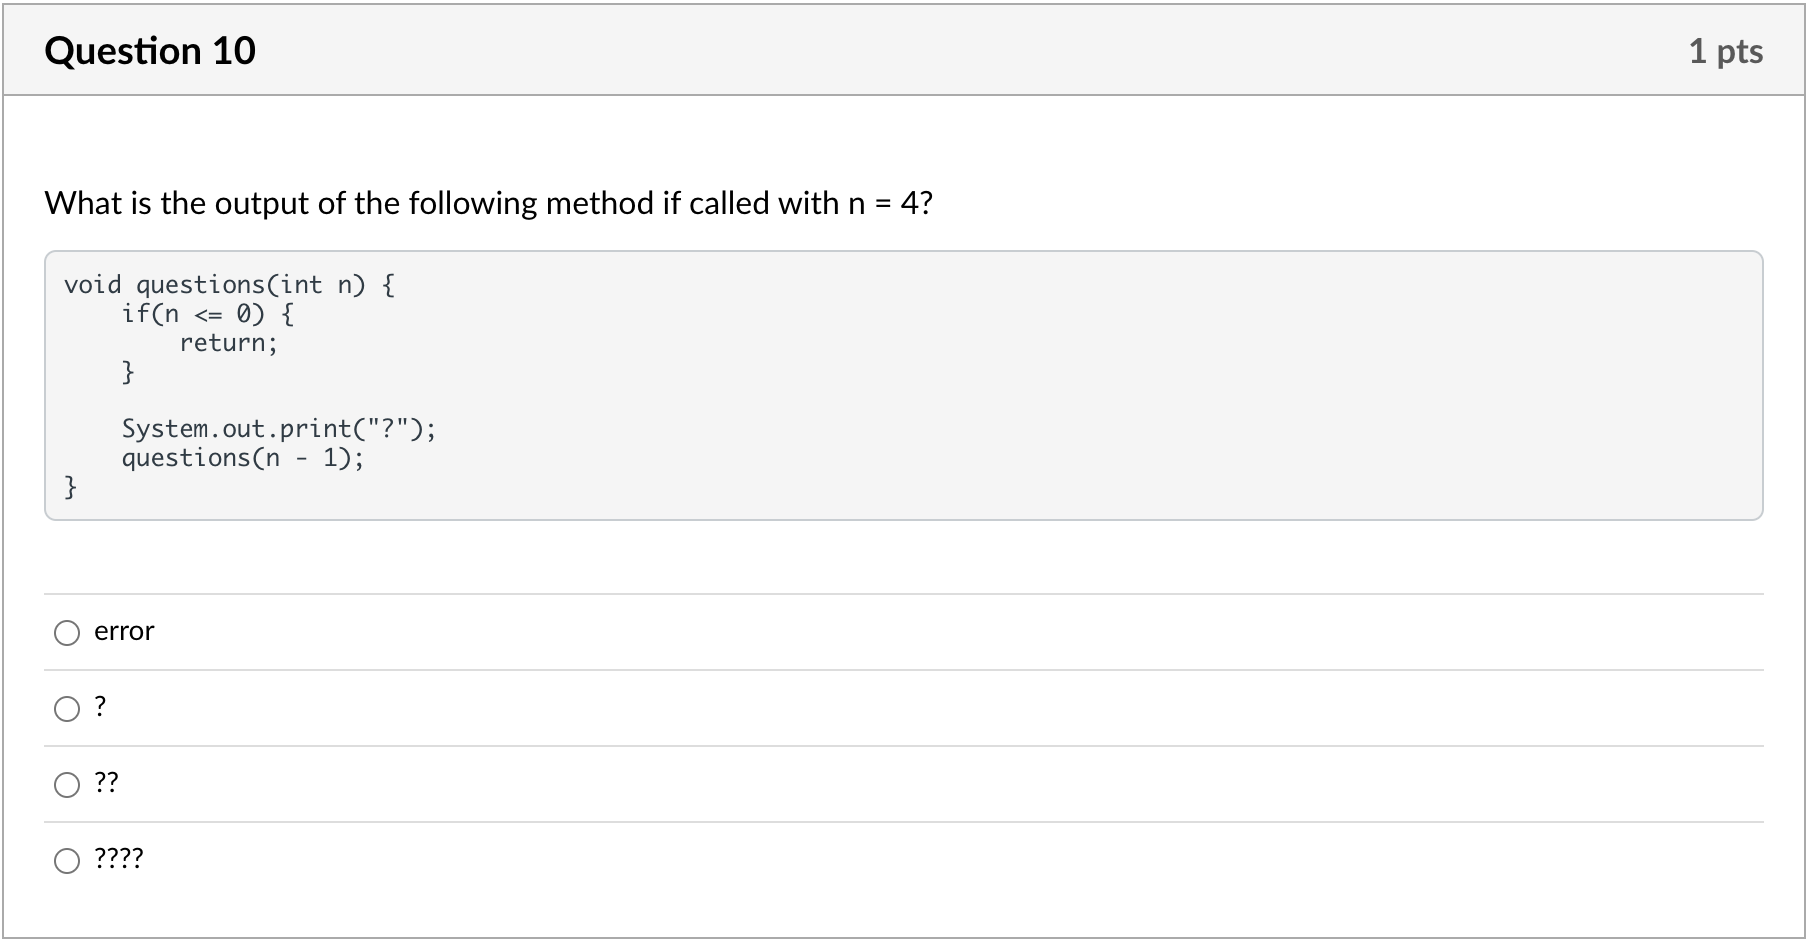
Task: Mark the '??' radio button
Action: point(67,785)
